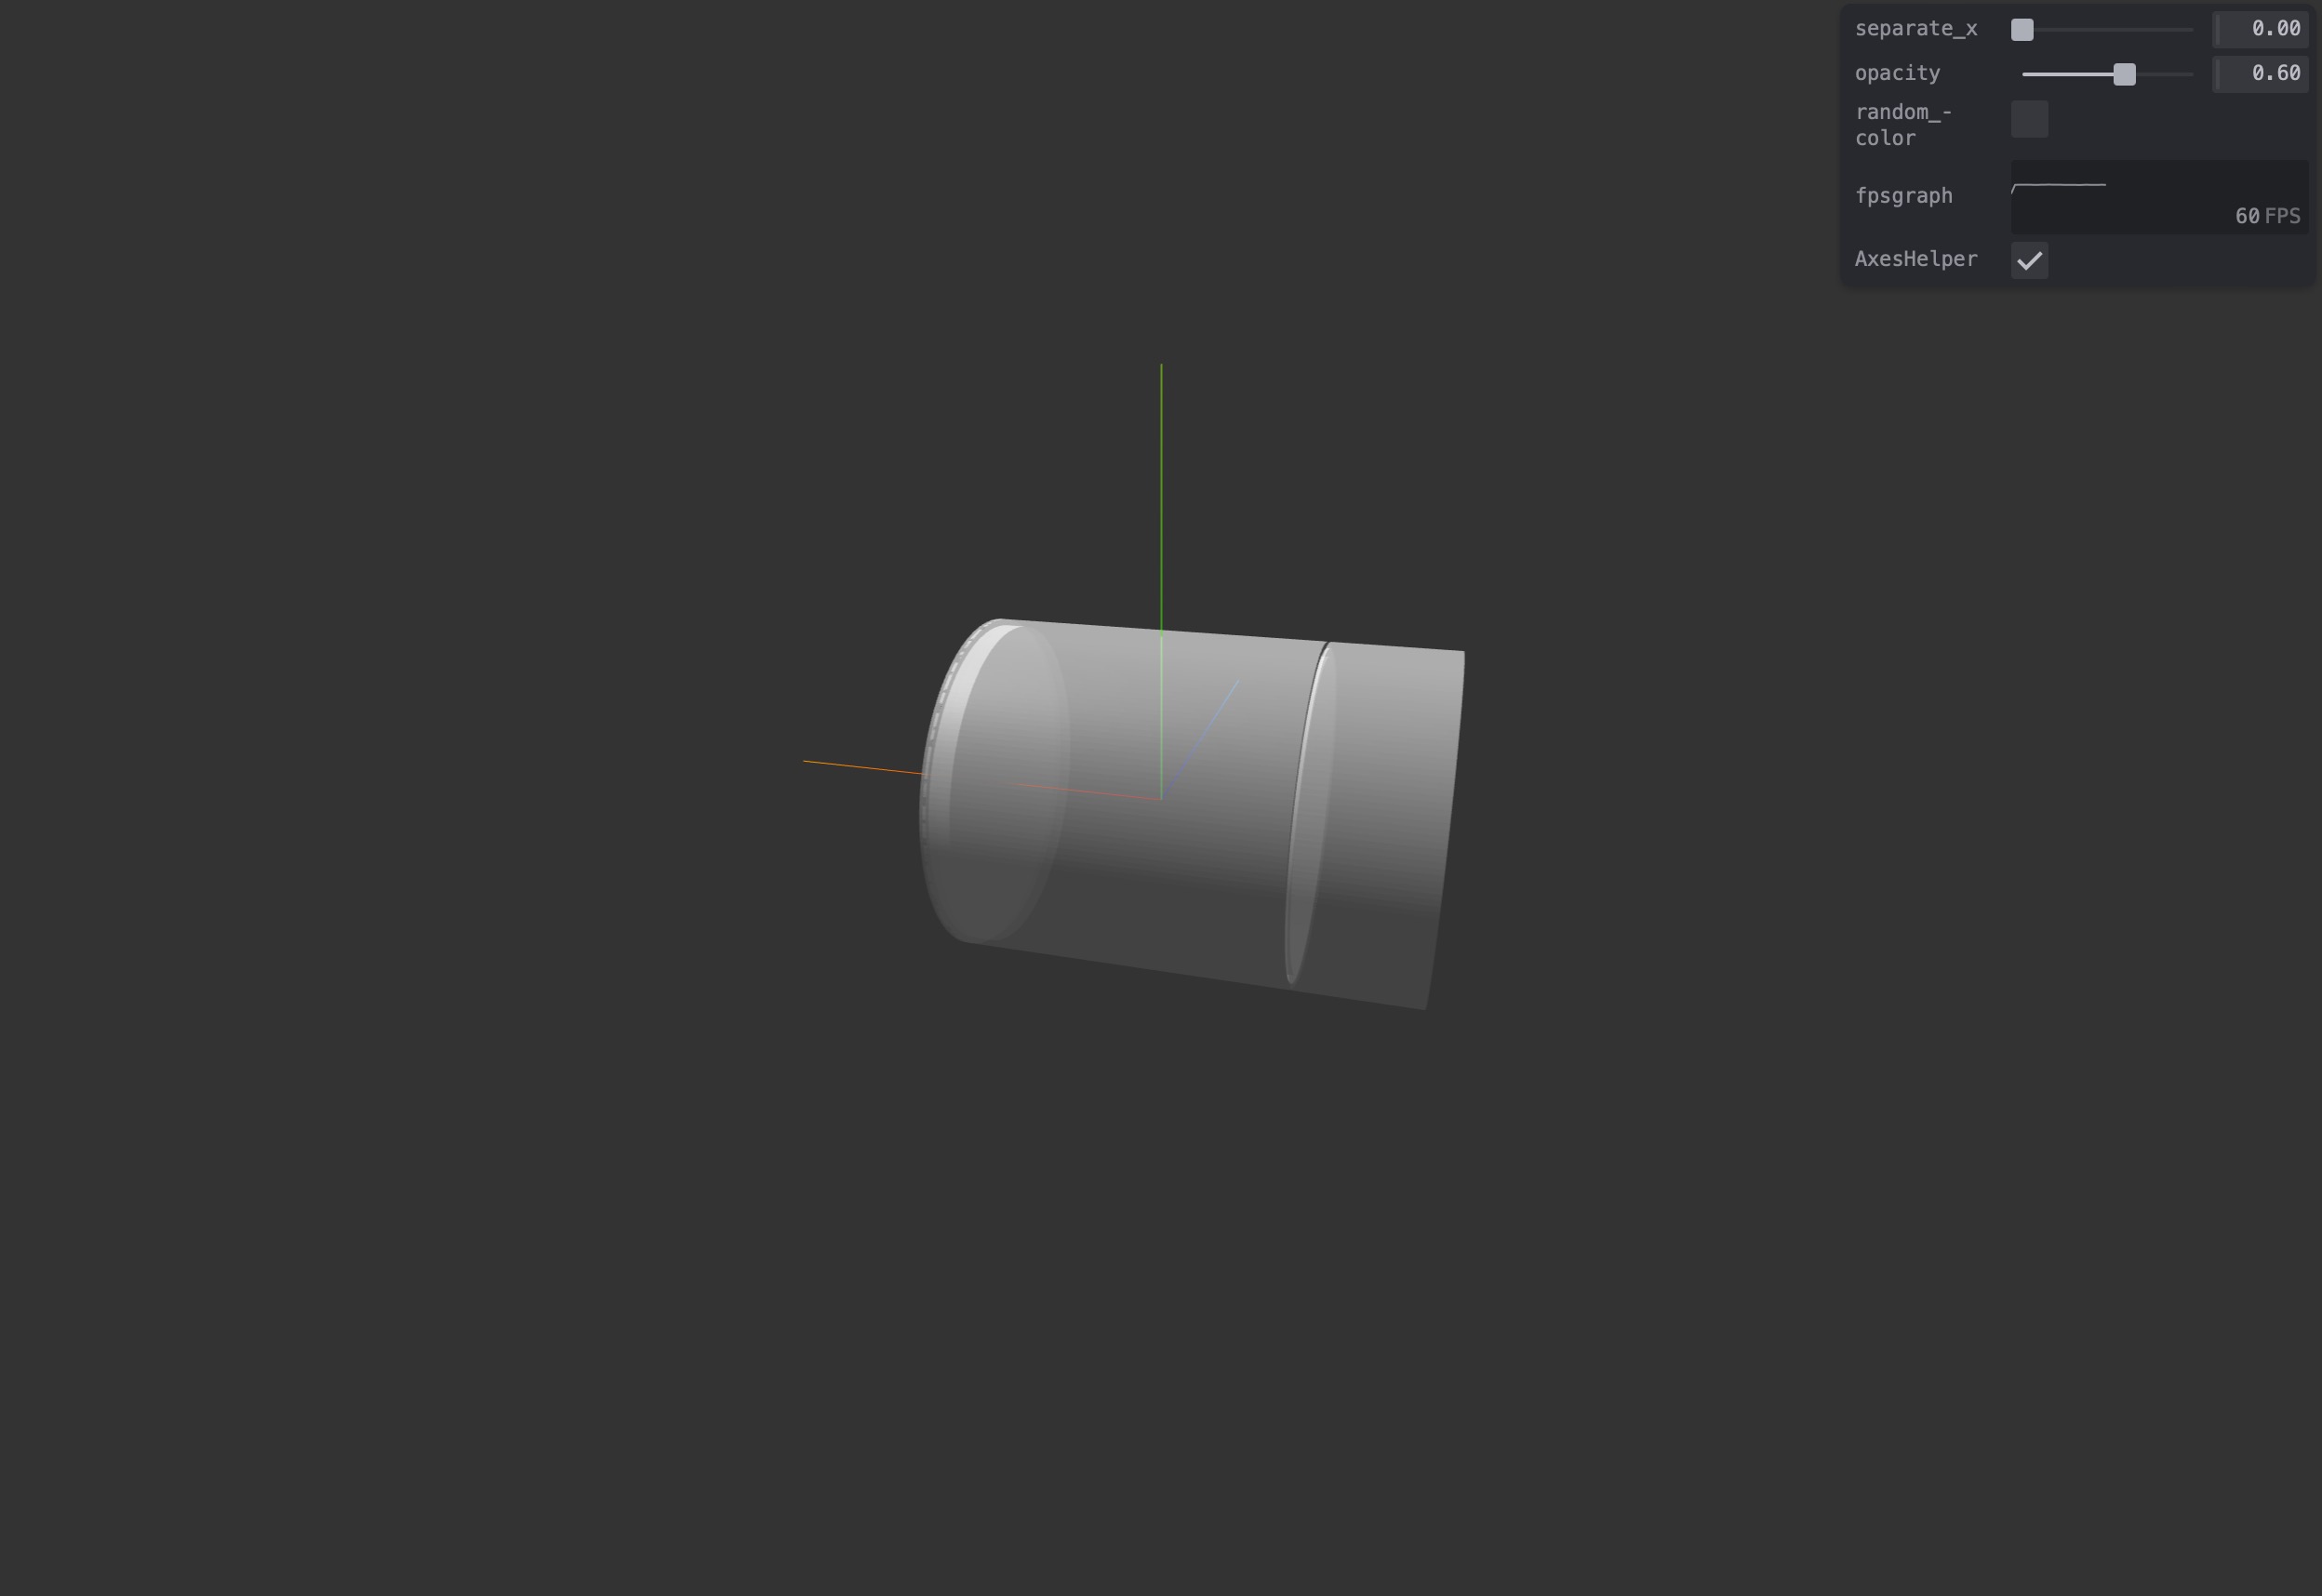
Task: Click the AxesHelper label text
Action: point(1915,259)
